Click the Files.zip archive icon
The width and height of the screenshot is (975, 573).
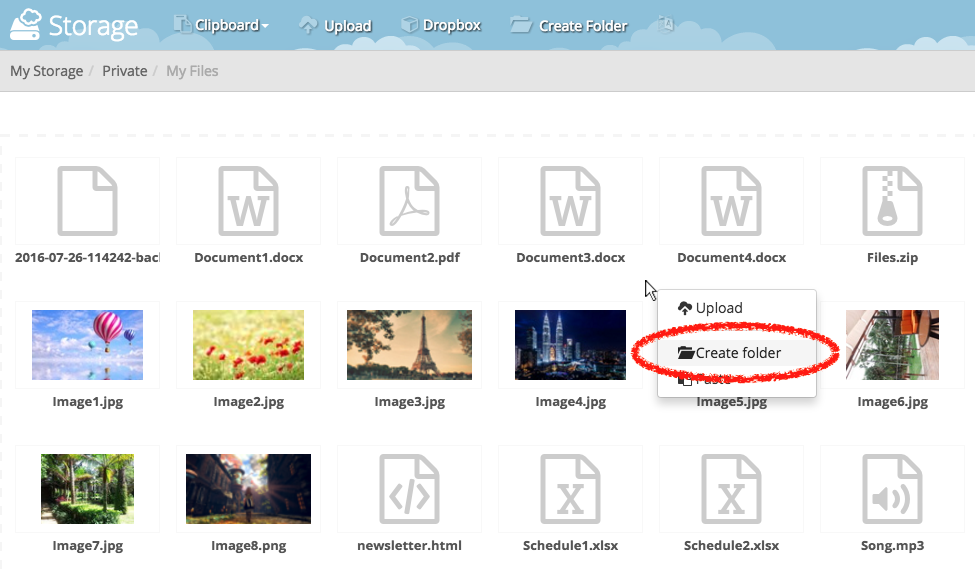[892, 202]
